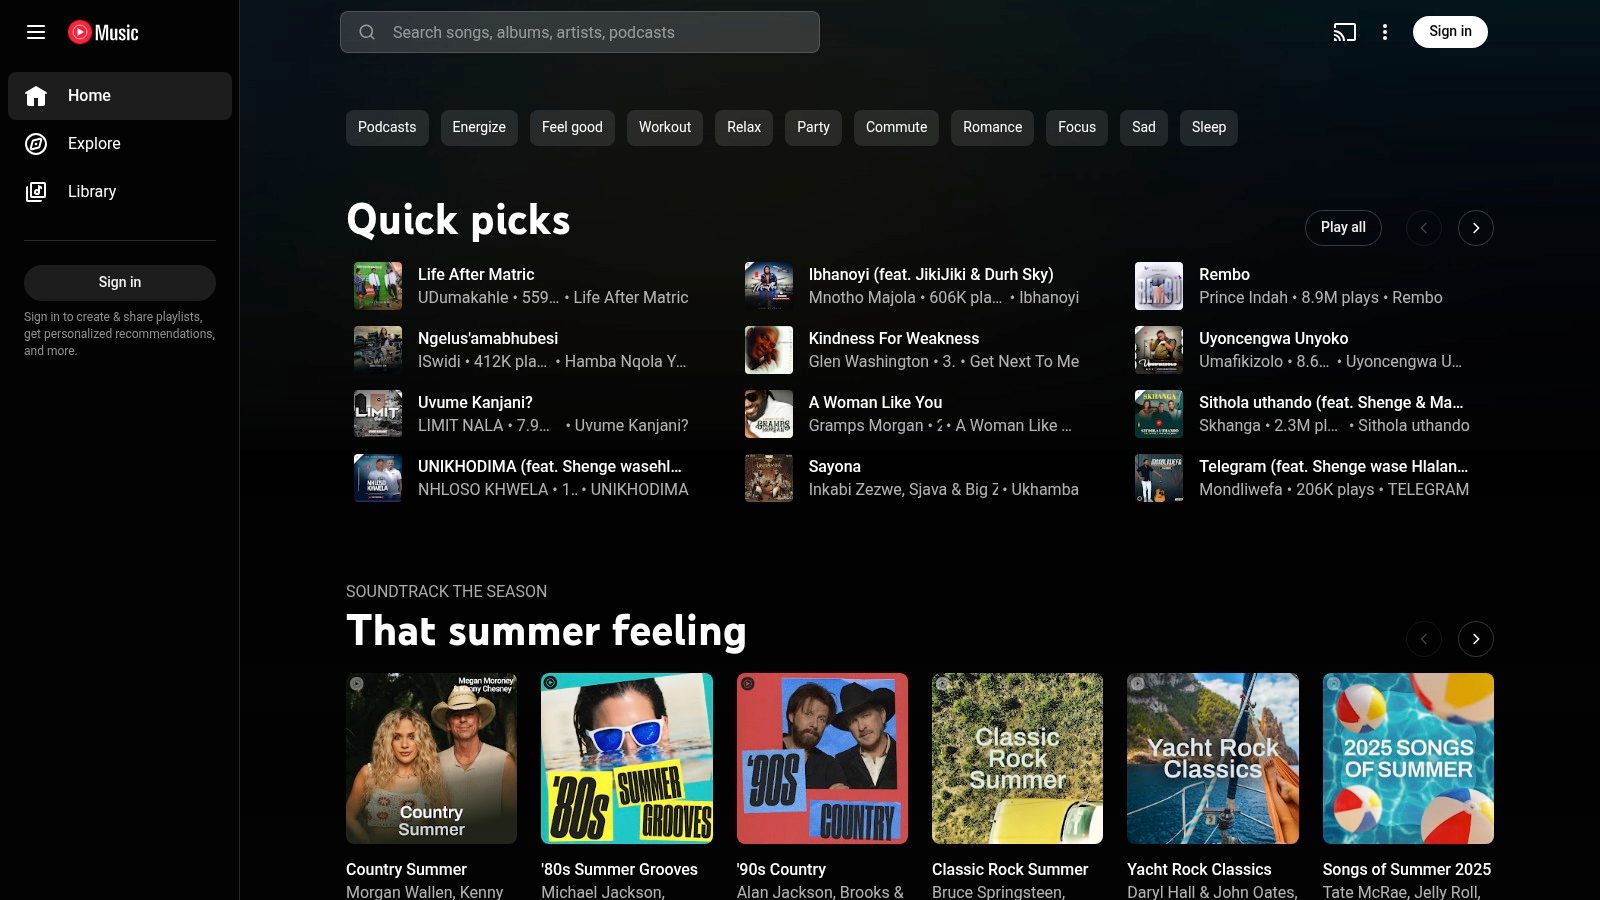Play Rembo album art thumbnail

point(1159,286)
